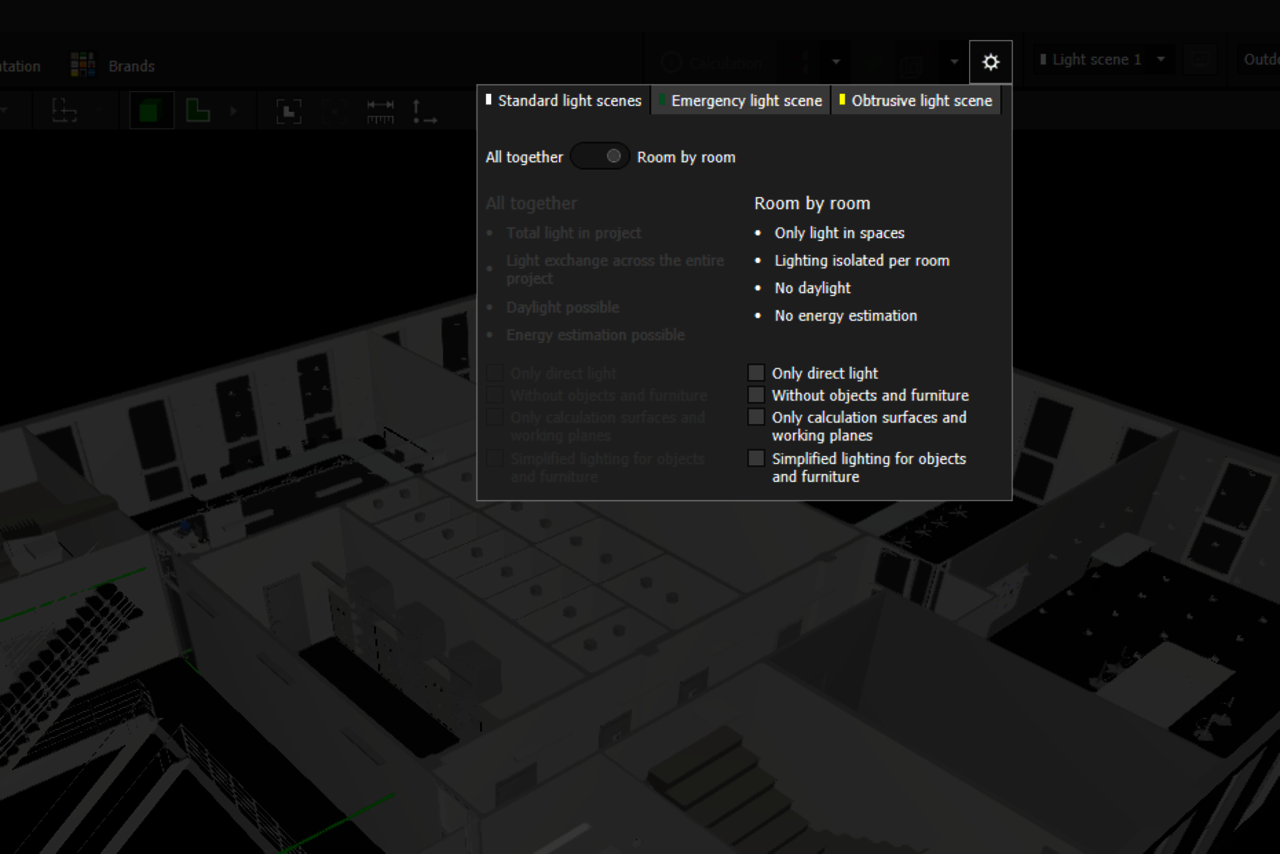
Task: Expand the small arrow beside the floor plan view icon
Action: tap(234, 111)
